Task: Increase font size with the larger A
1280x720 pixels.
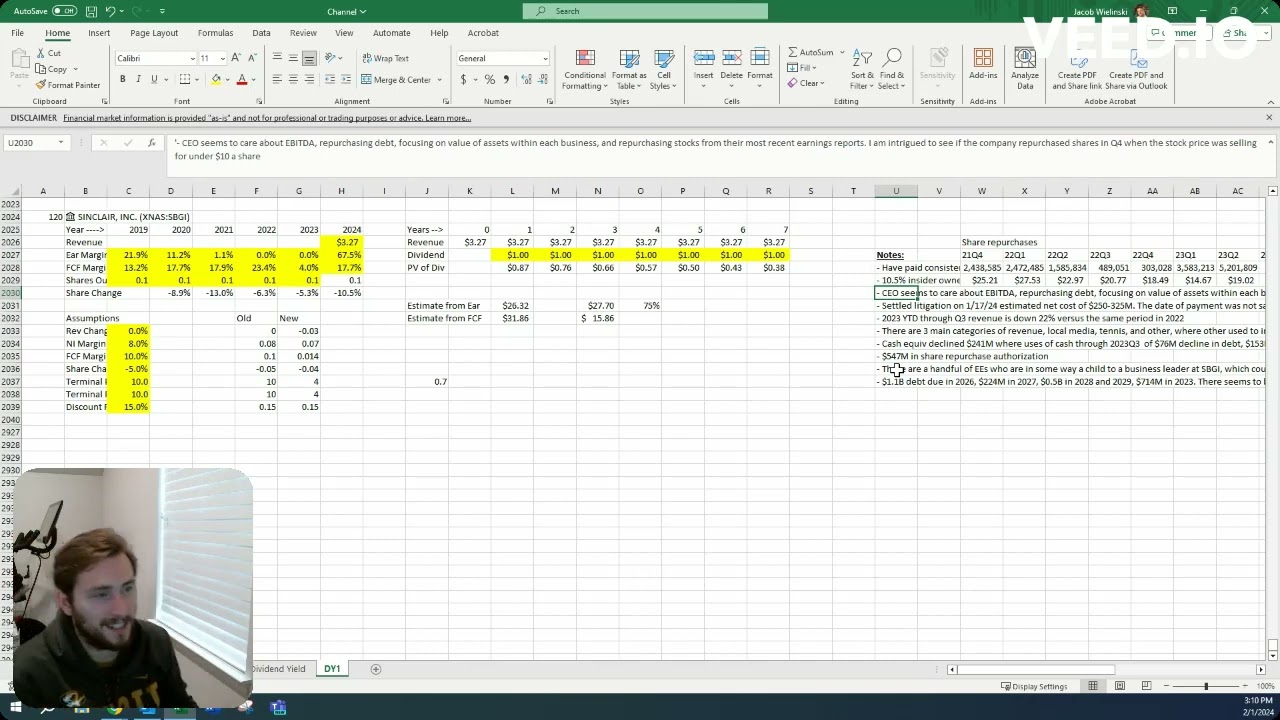Action: (x=236, y=58)
